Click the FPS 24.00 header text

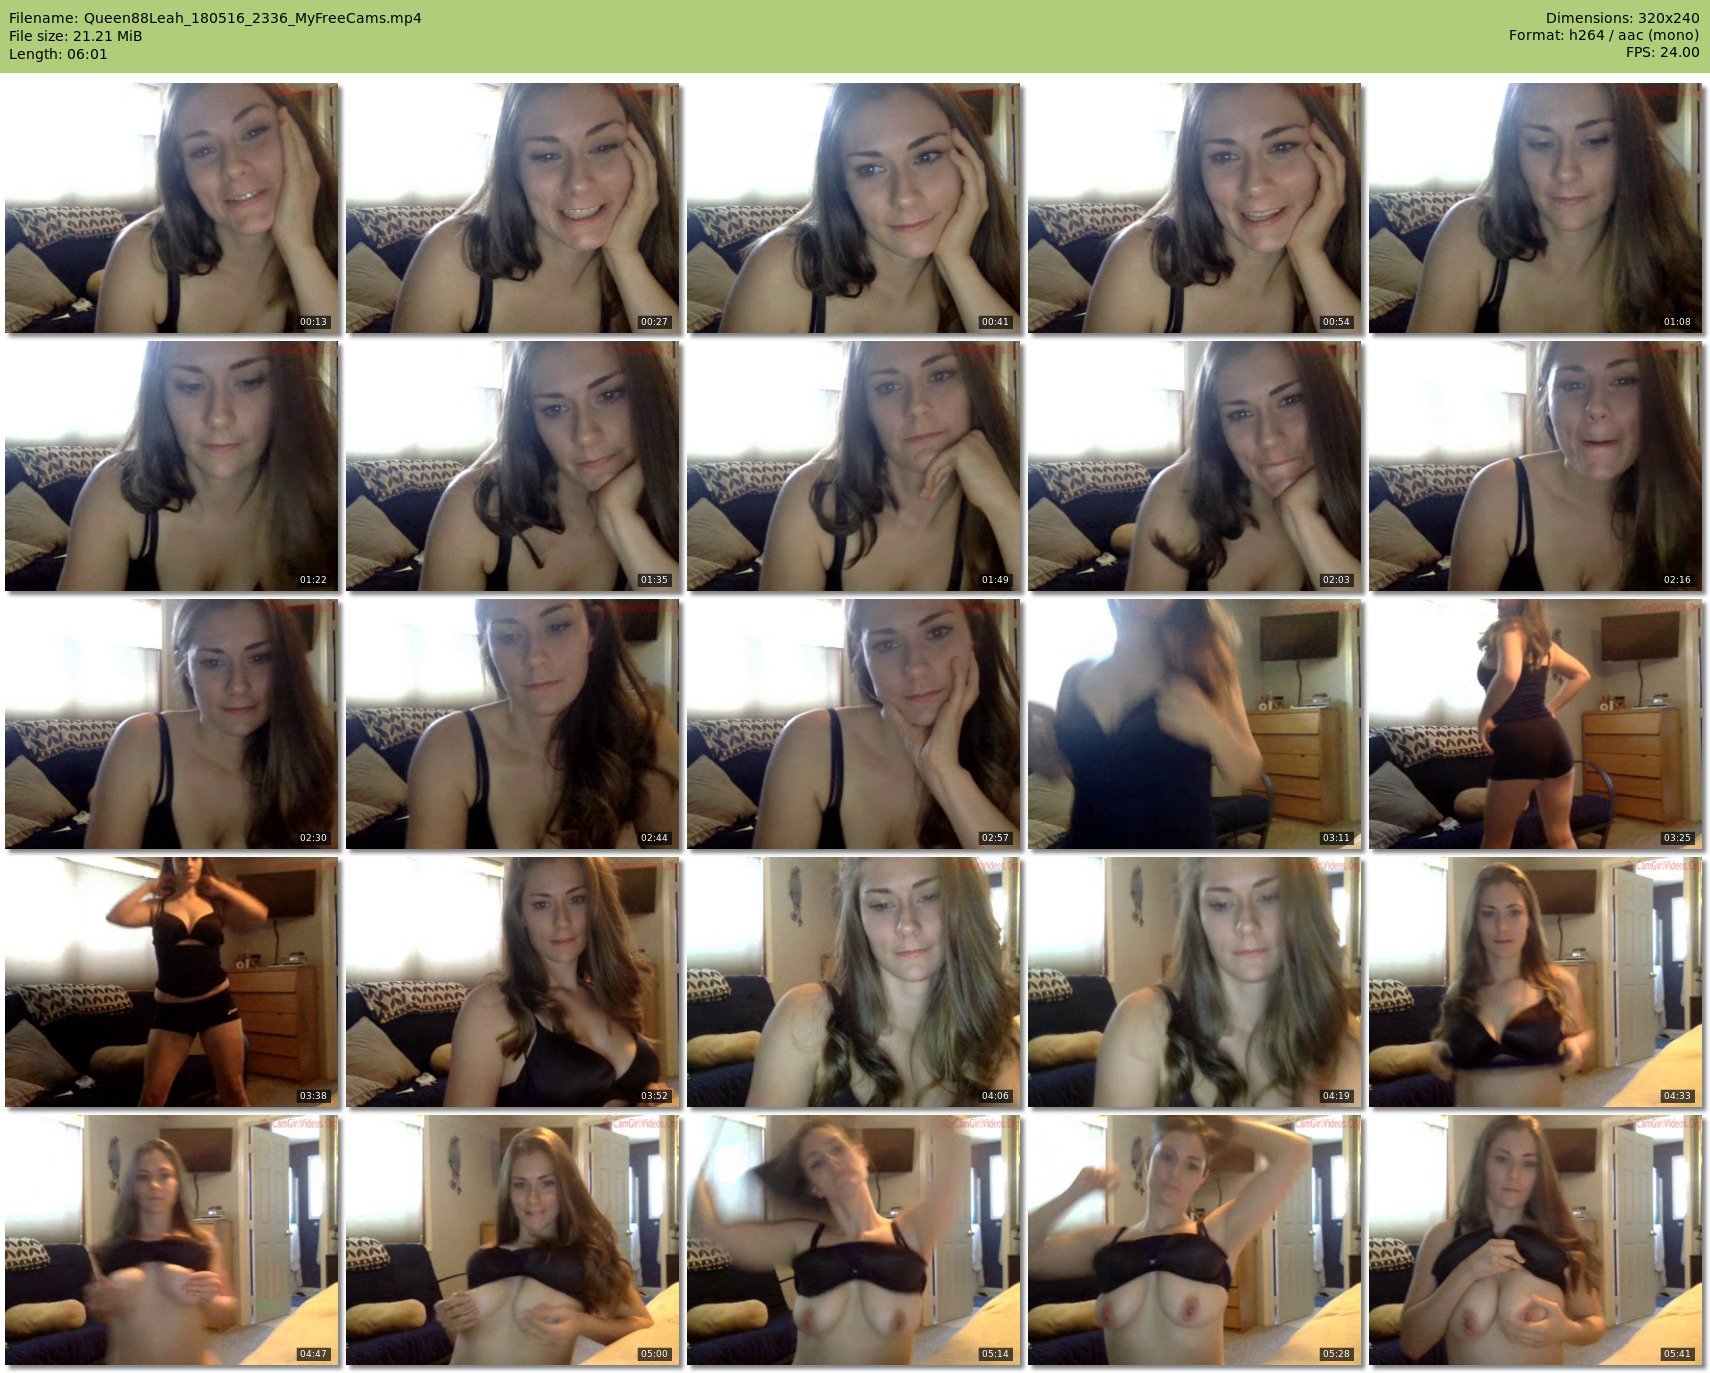1662,52
